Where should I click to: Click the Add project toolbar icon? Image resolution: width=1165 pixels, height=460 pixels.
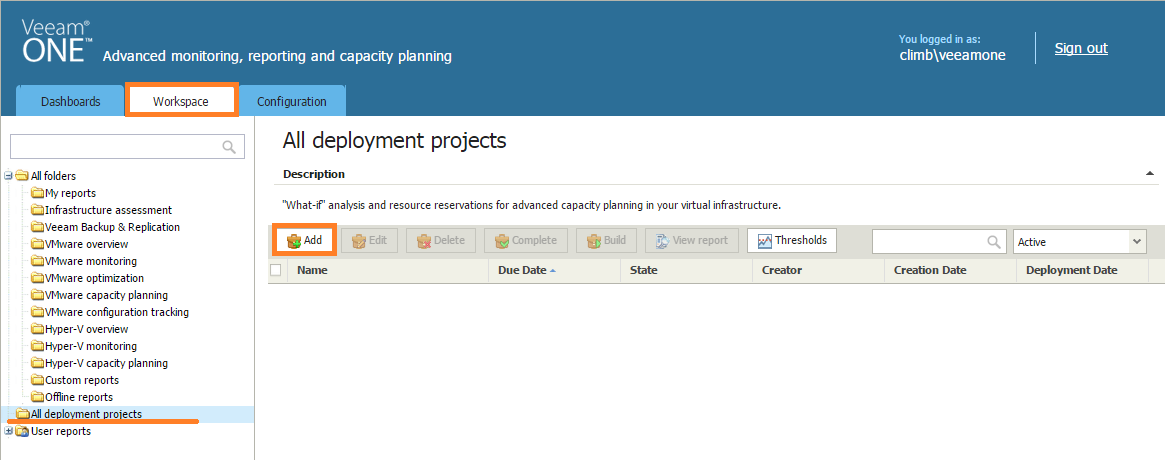pyautogui.click(x=293, y=241)
